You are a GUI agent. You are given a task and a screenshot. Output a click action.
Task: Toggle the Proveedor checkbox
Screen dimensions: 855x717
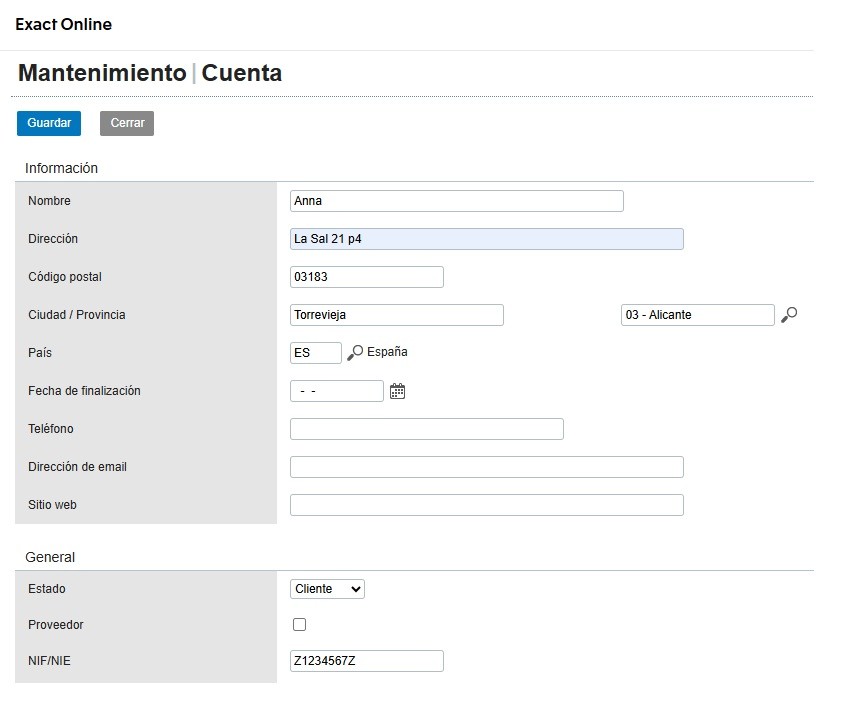(299, 625)
